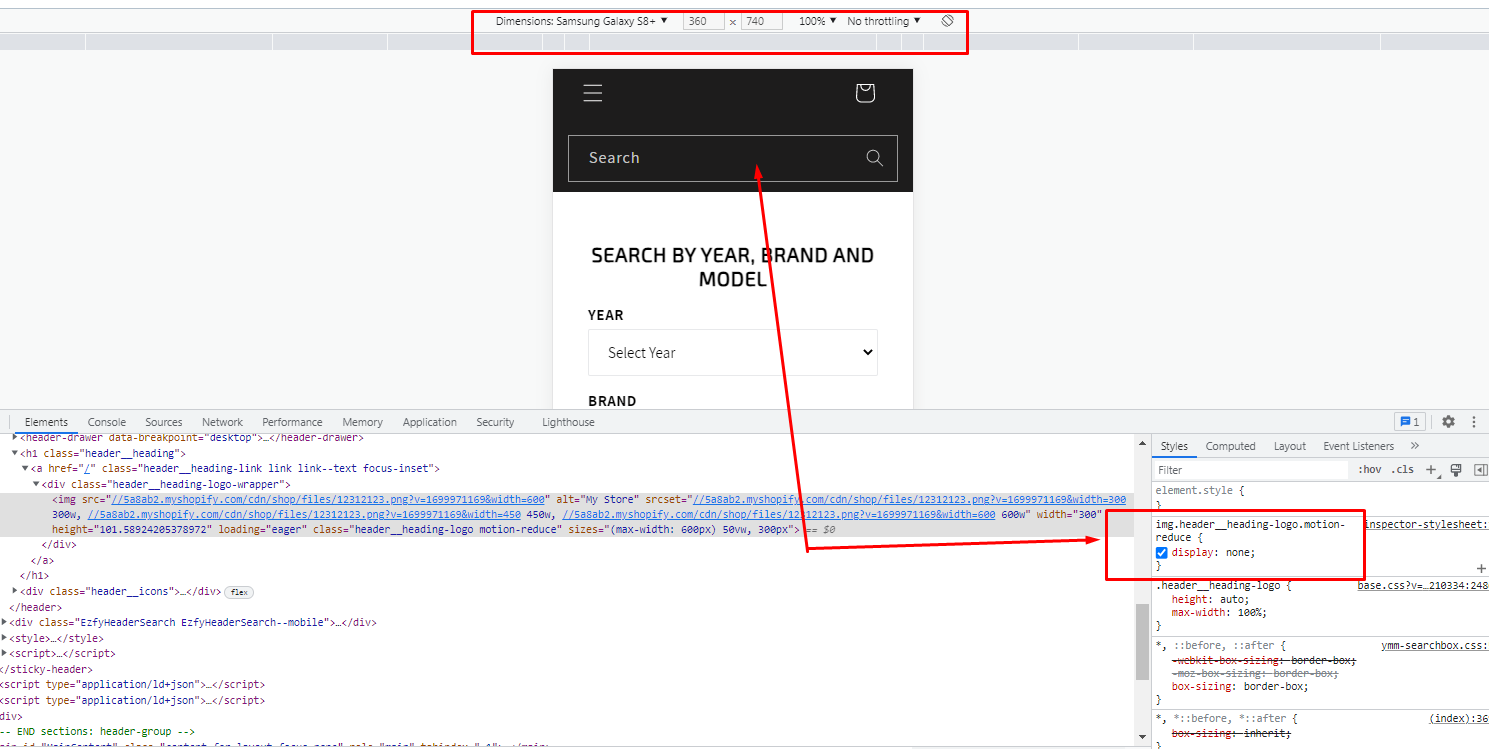Screen dimensions: 1489x749
Task: Open the Memory tab
Action: point(362,422)
